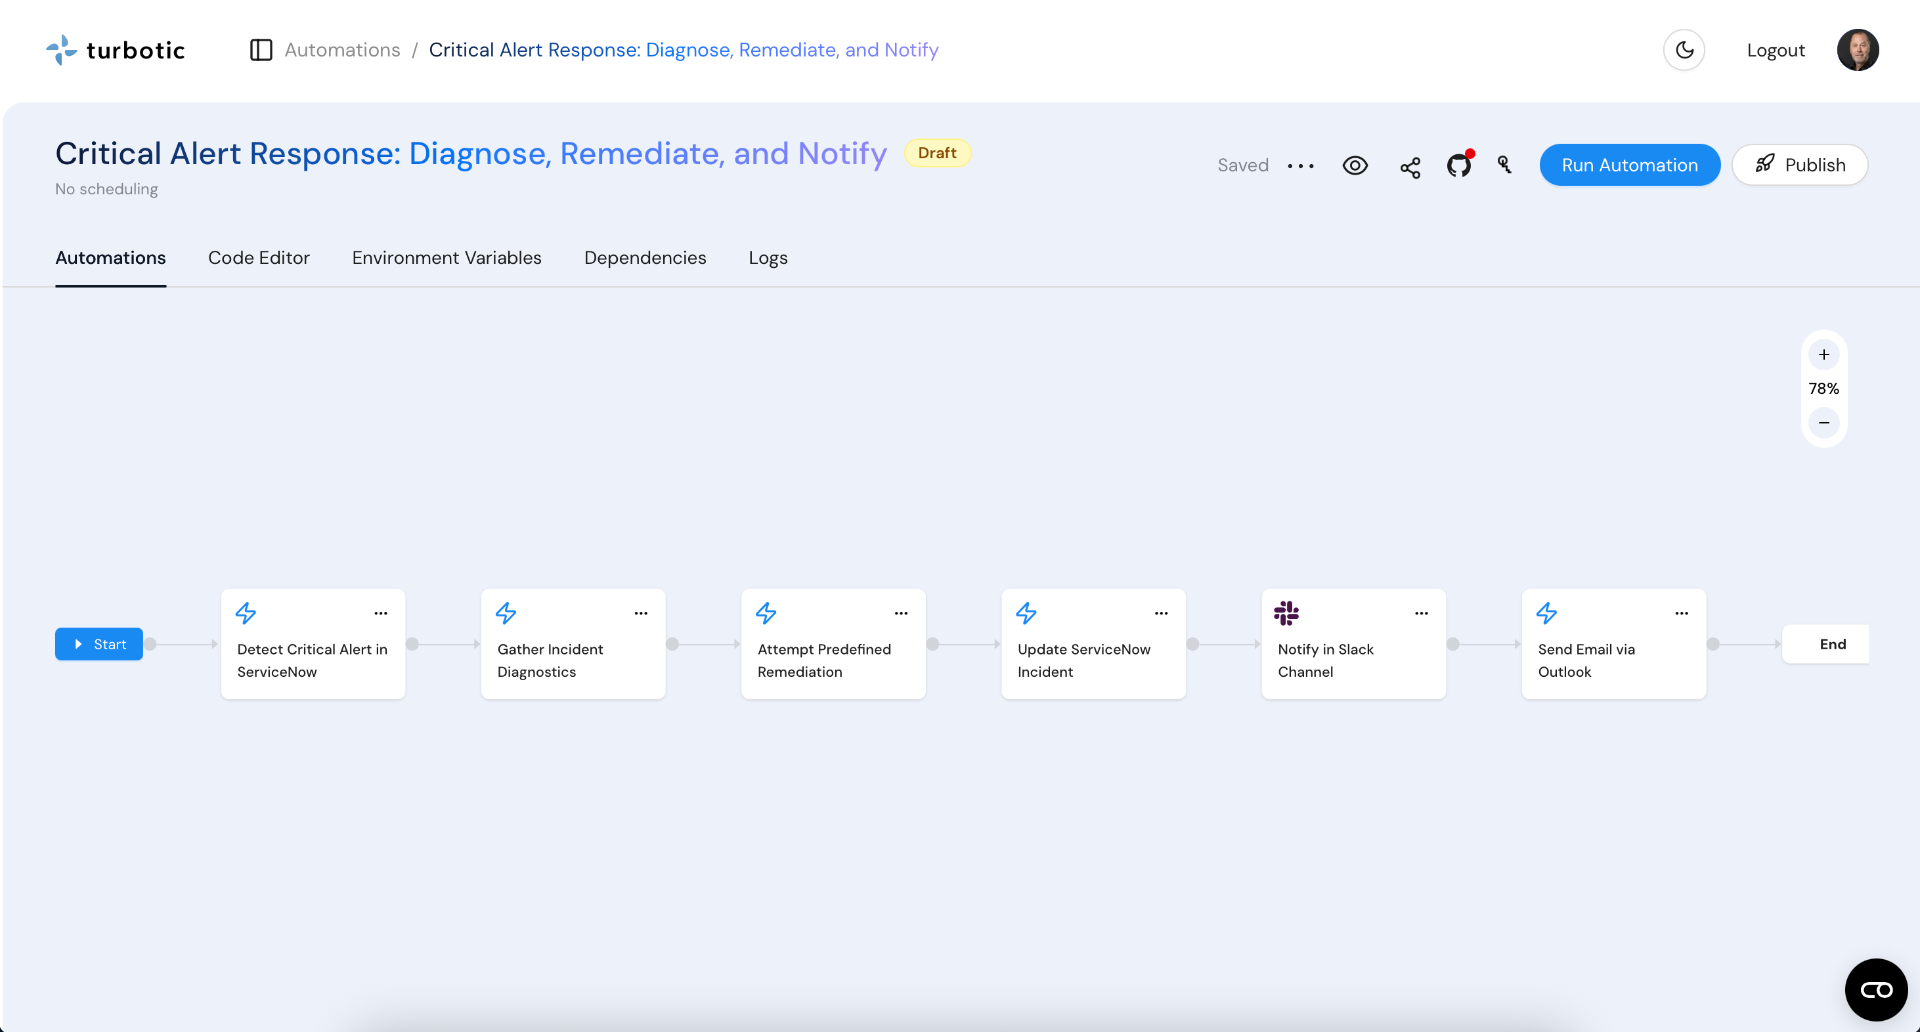Click the Logout link
Viewport: 1920px width, 1032px height.
(1776, 50)
